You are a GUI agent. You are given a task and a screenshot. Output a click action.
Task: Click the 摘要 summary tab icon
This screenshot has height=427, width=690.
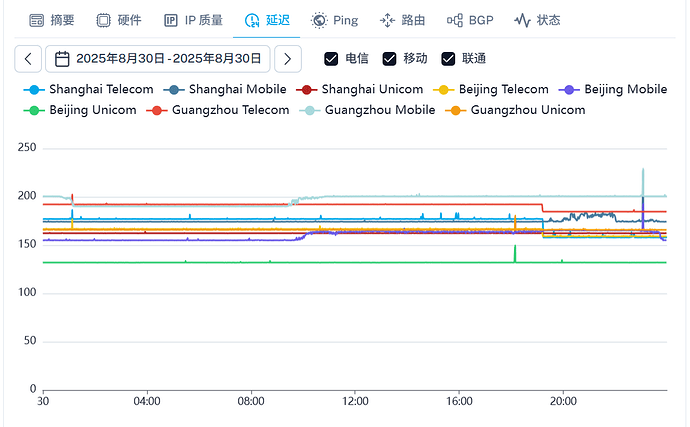click(37, 20)
